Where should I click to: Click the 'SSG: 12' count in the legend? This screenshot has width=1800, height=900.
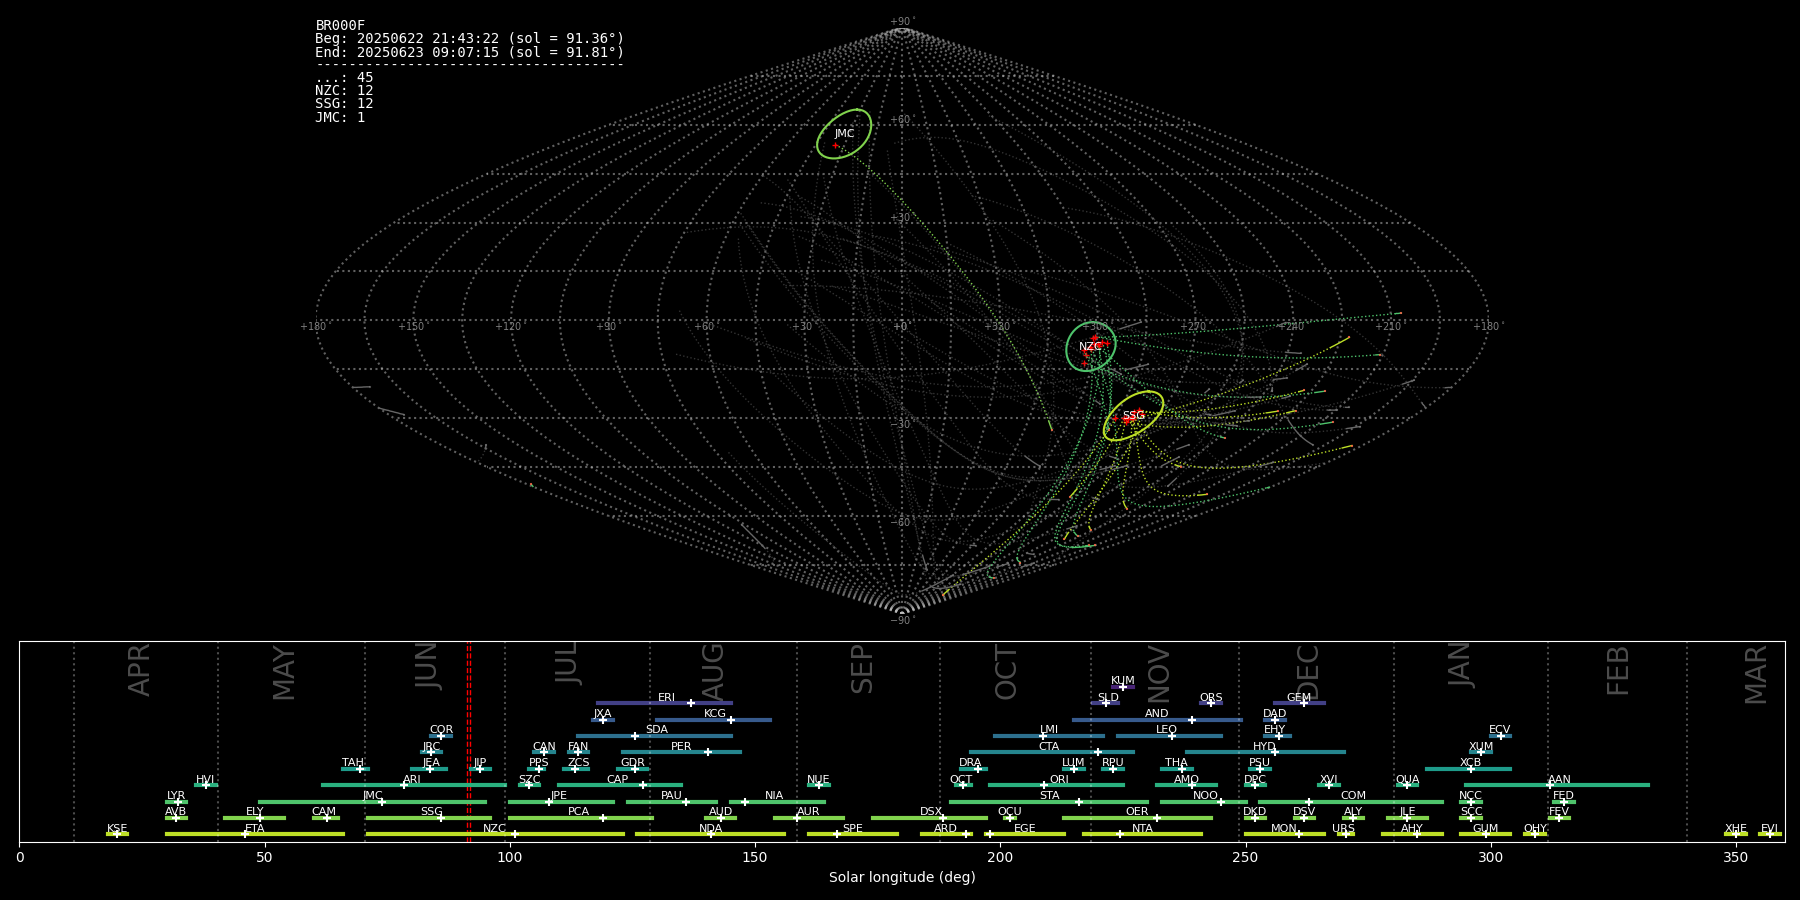[344, 104]
